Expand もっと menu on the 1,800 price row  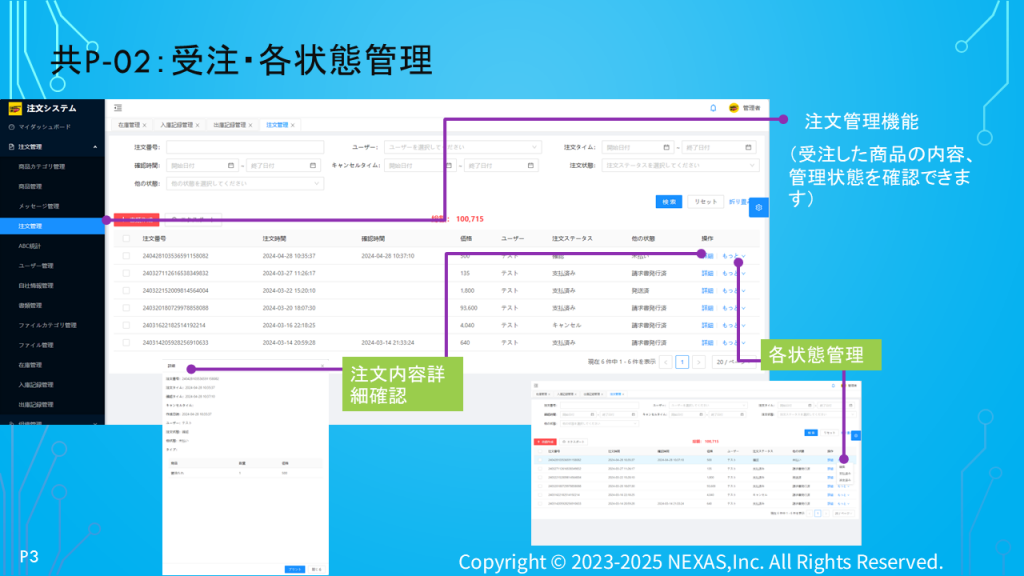[x=733, y=291]
